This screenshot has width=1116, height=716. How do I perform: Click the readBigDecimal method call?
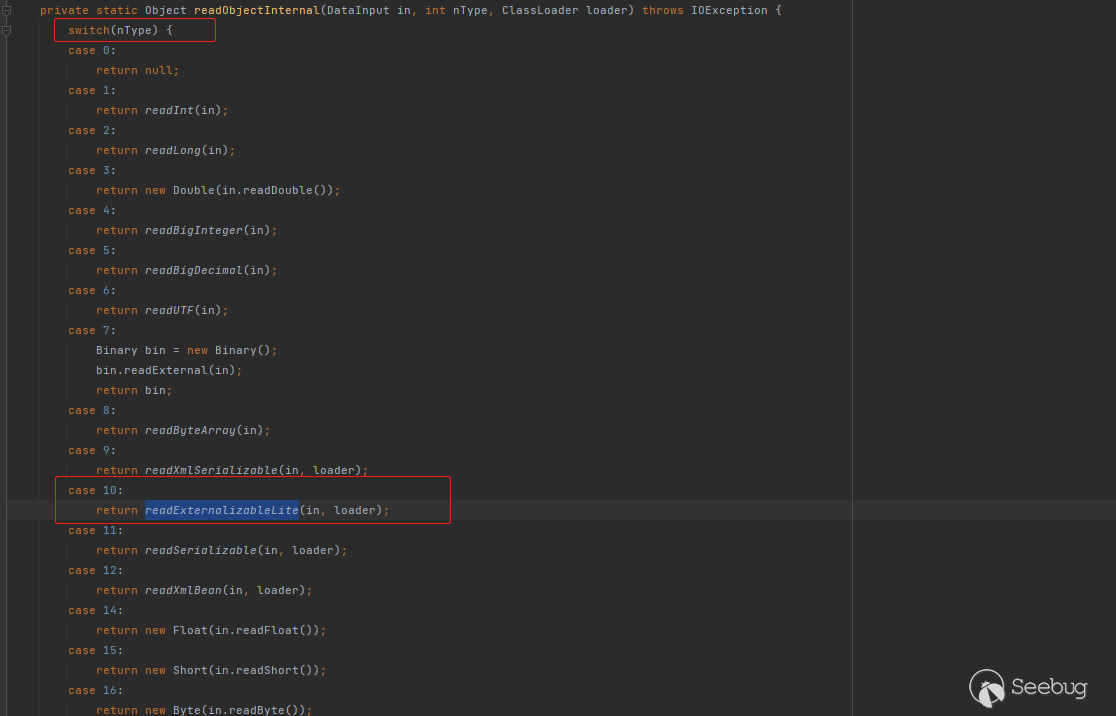(x=193, y=270)
